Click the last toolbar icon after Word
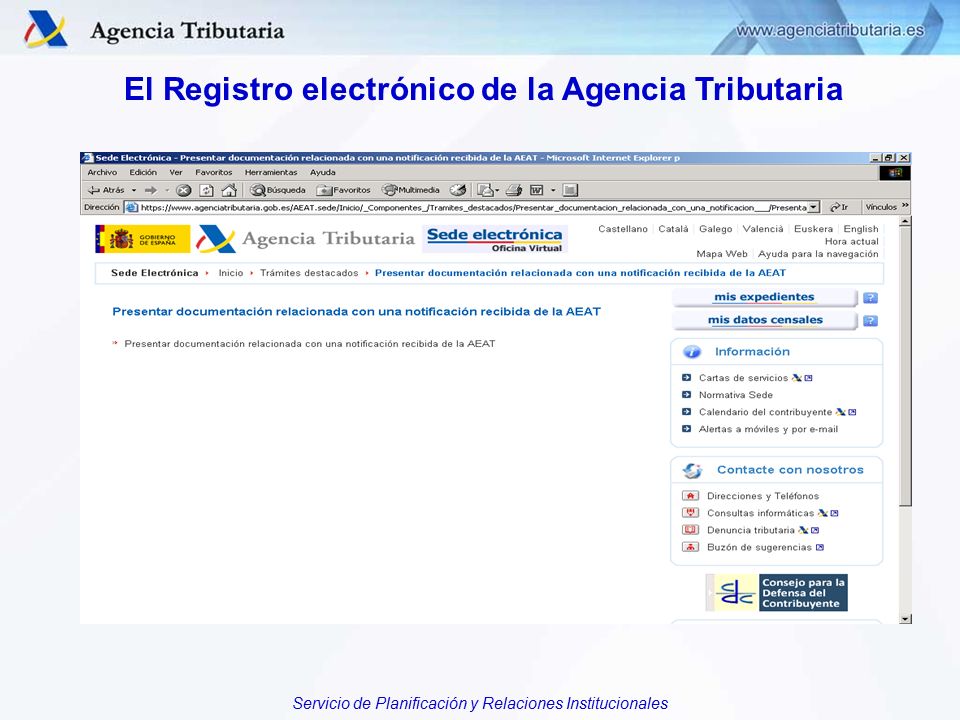This screenshot has width=960, height=720. click(x=570, y=190)
